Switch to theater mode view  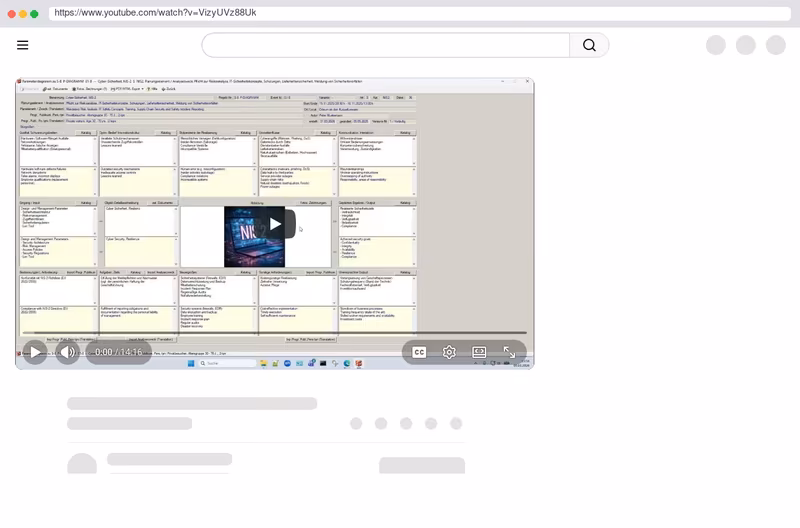[x=479, y=353]
